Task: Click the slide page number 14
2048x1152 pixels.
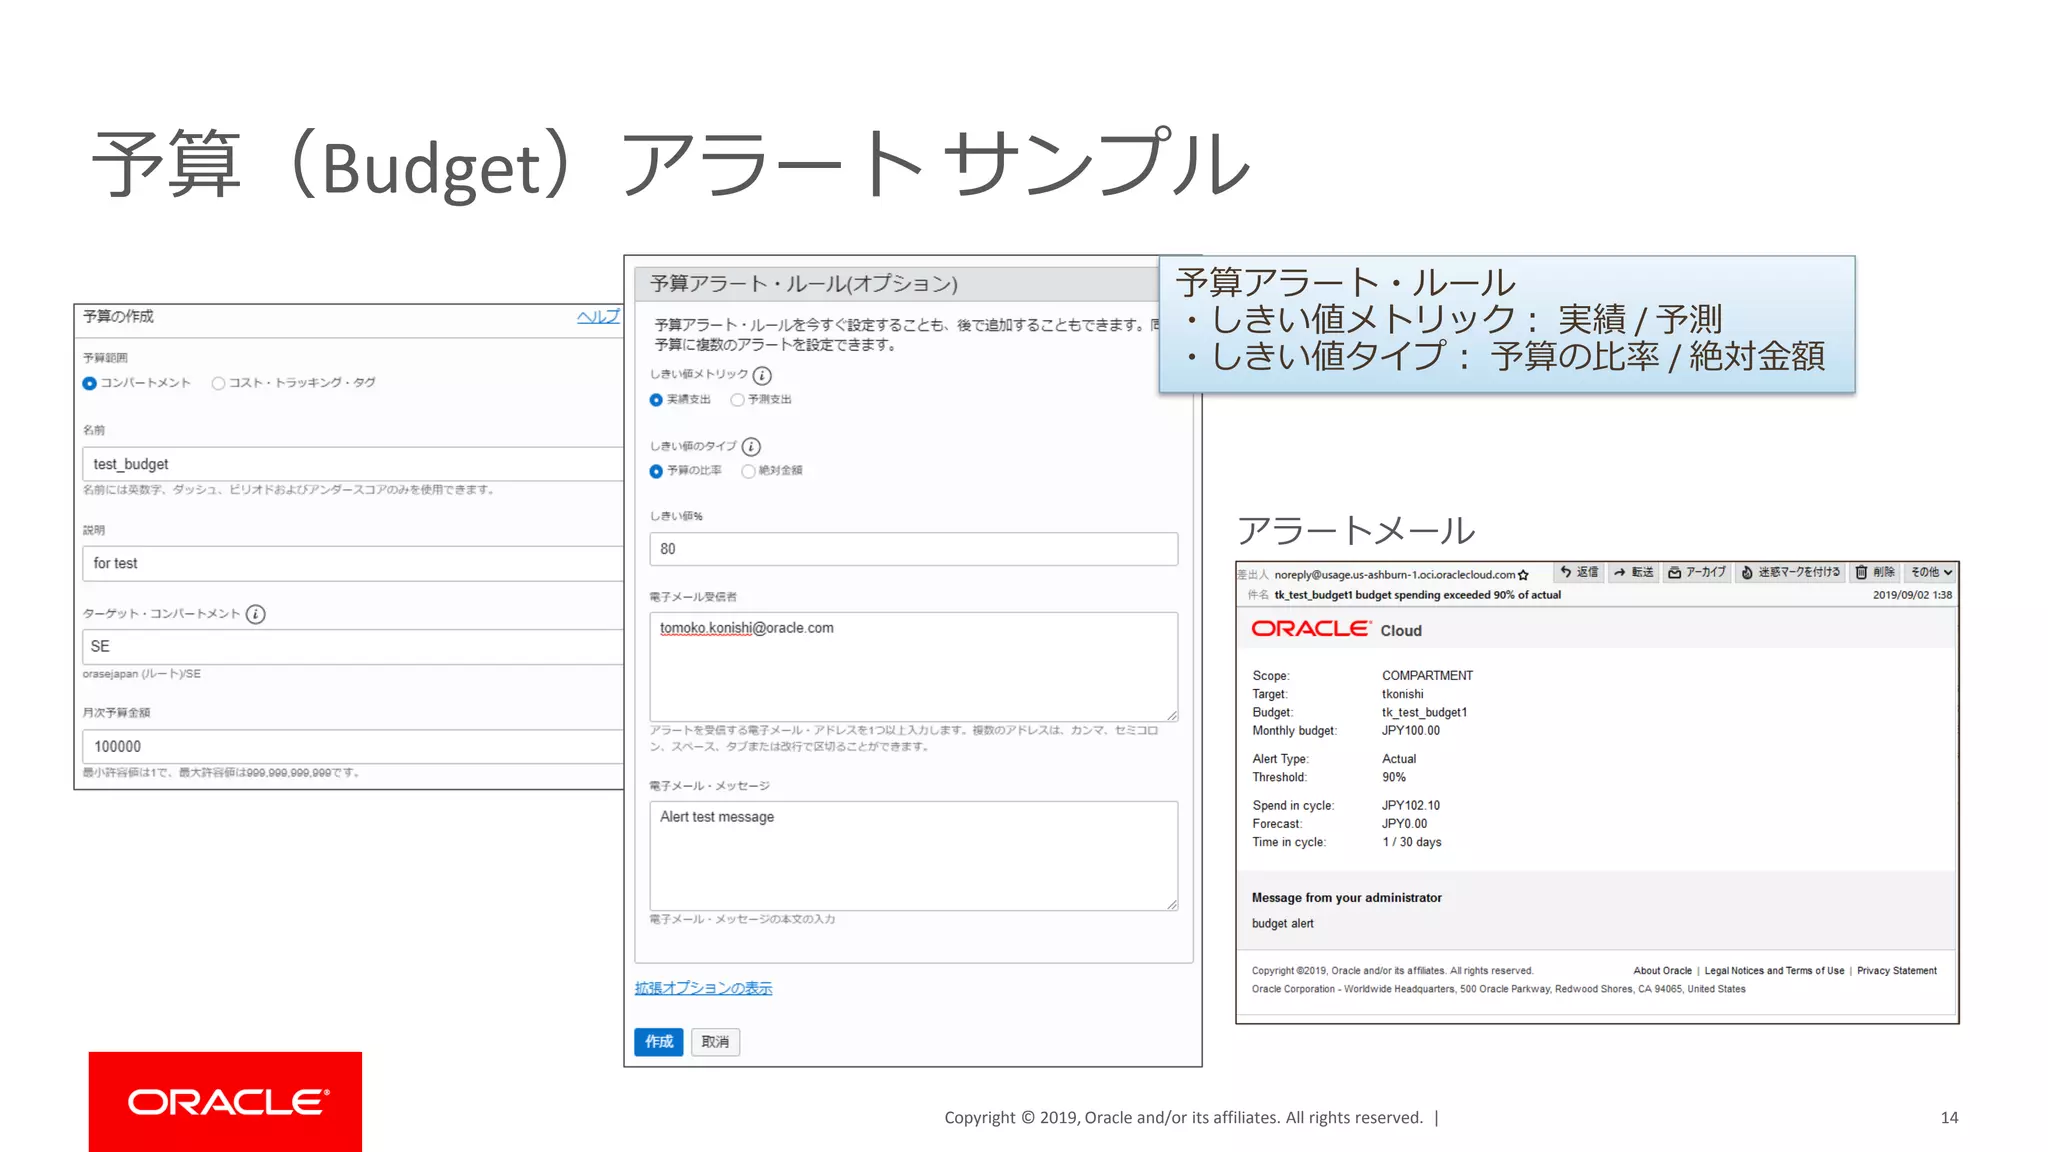Action: (1949, 1118)
